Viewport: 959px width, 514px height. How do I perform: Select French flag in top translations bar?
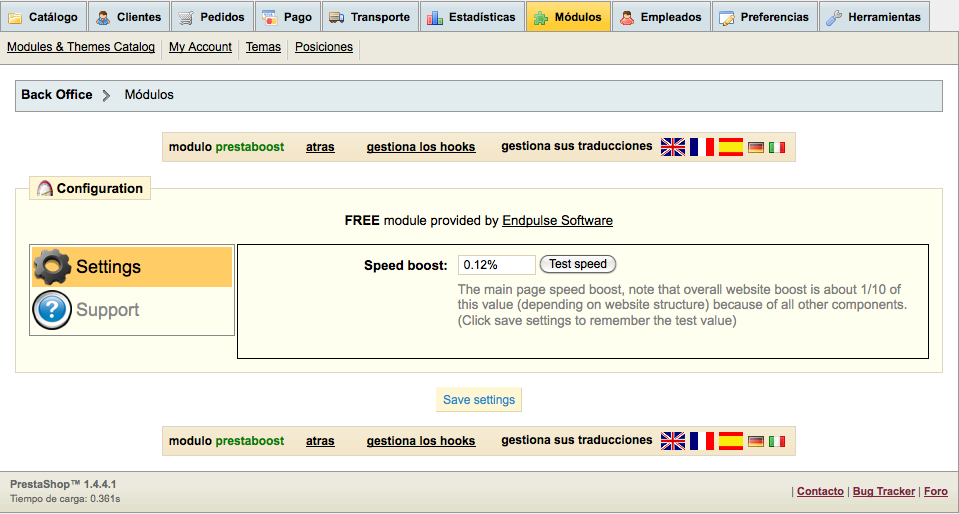click(x=702, y=147)
